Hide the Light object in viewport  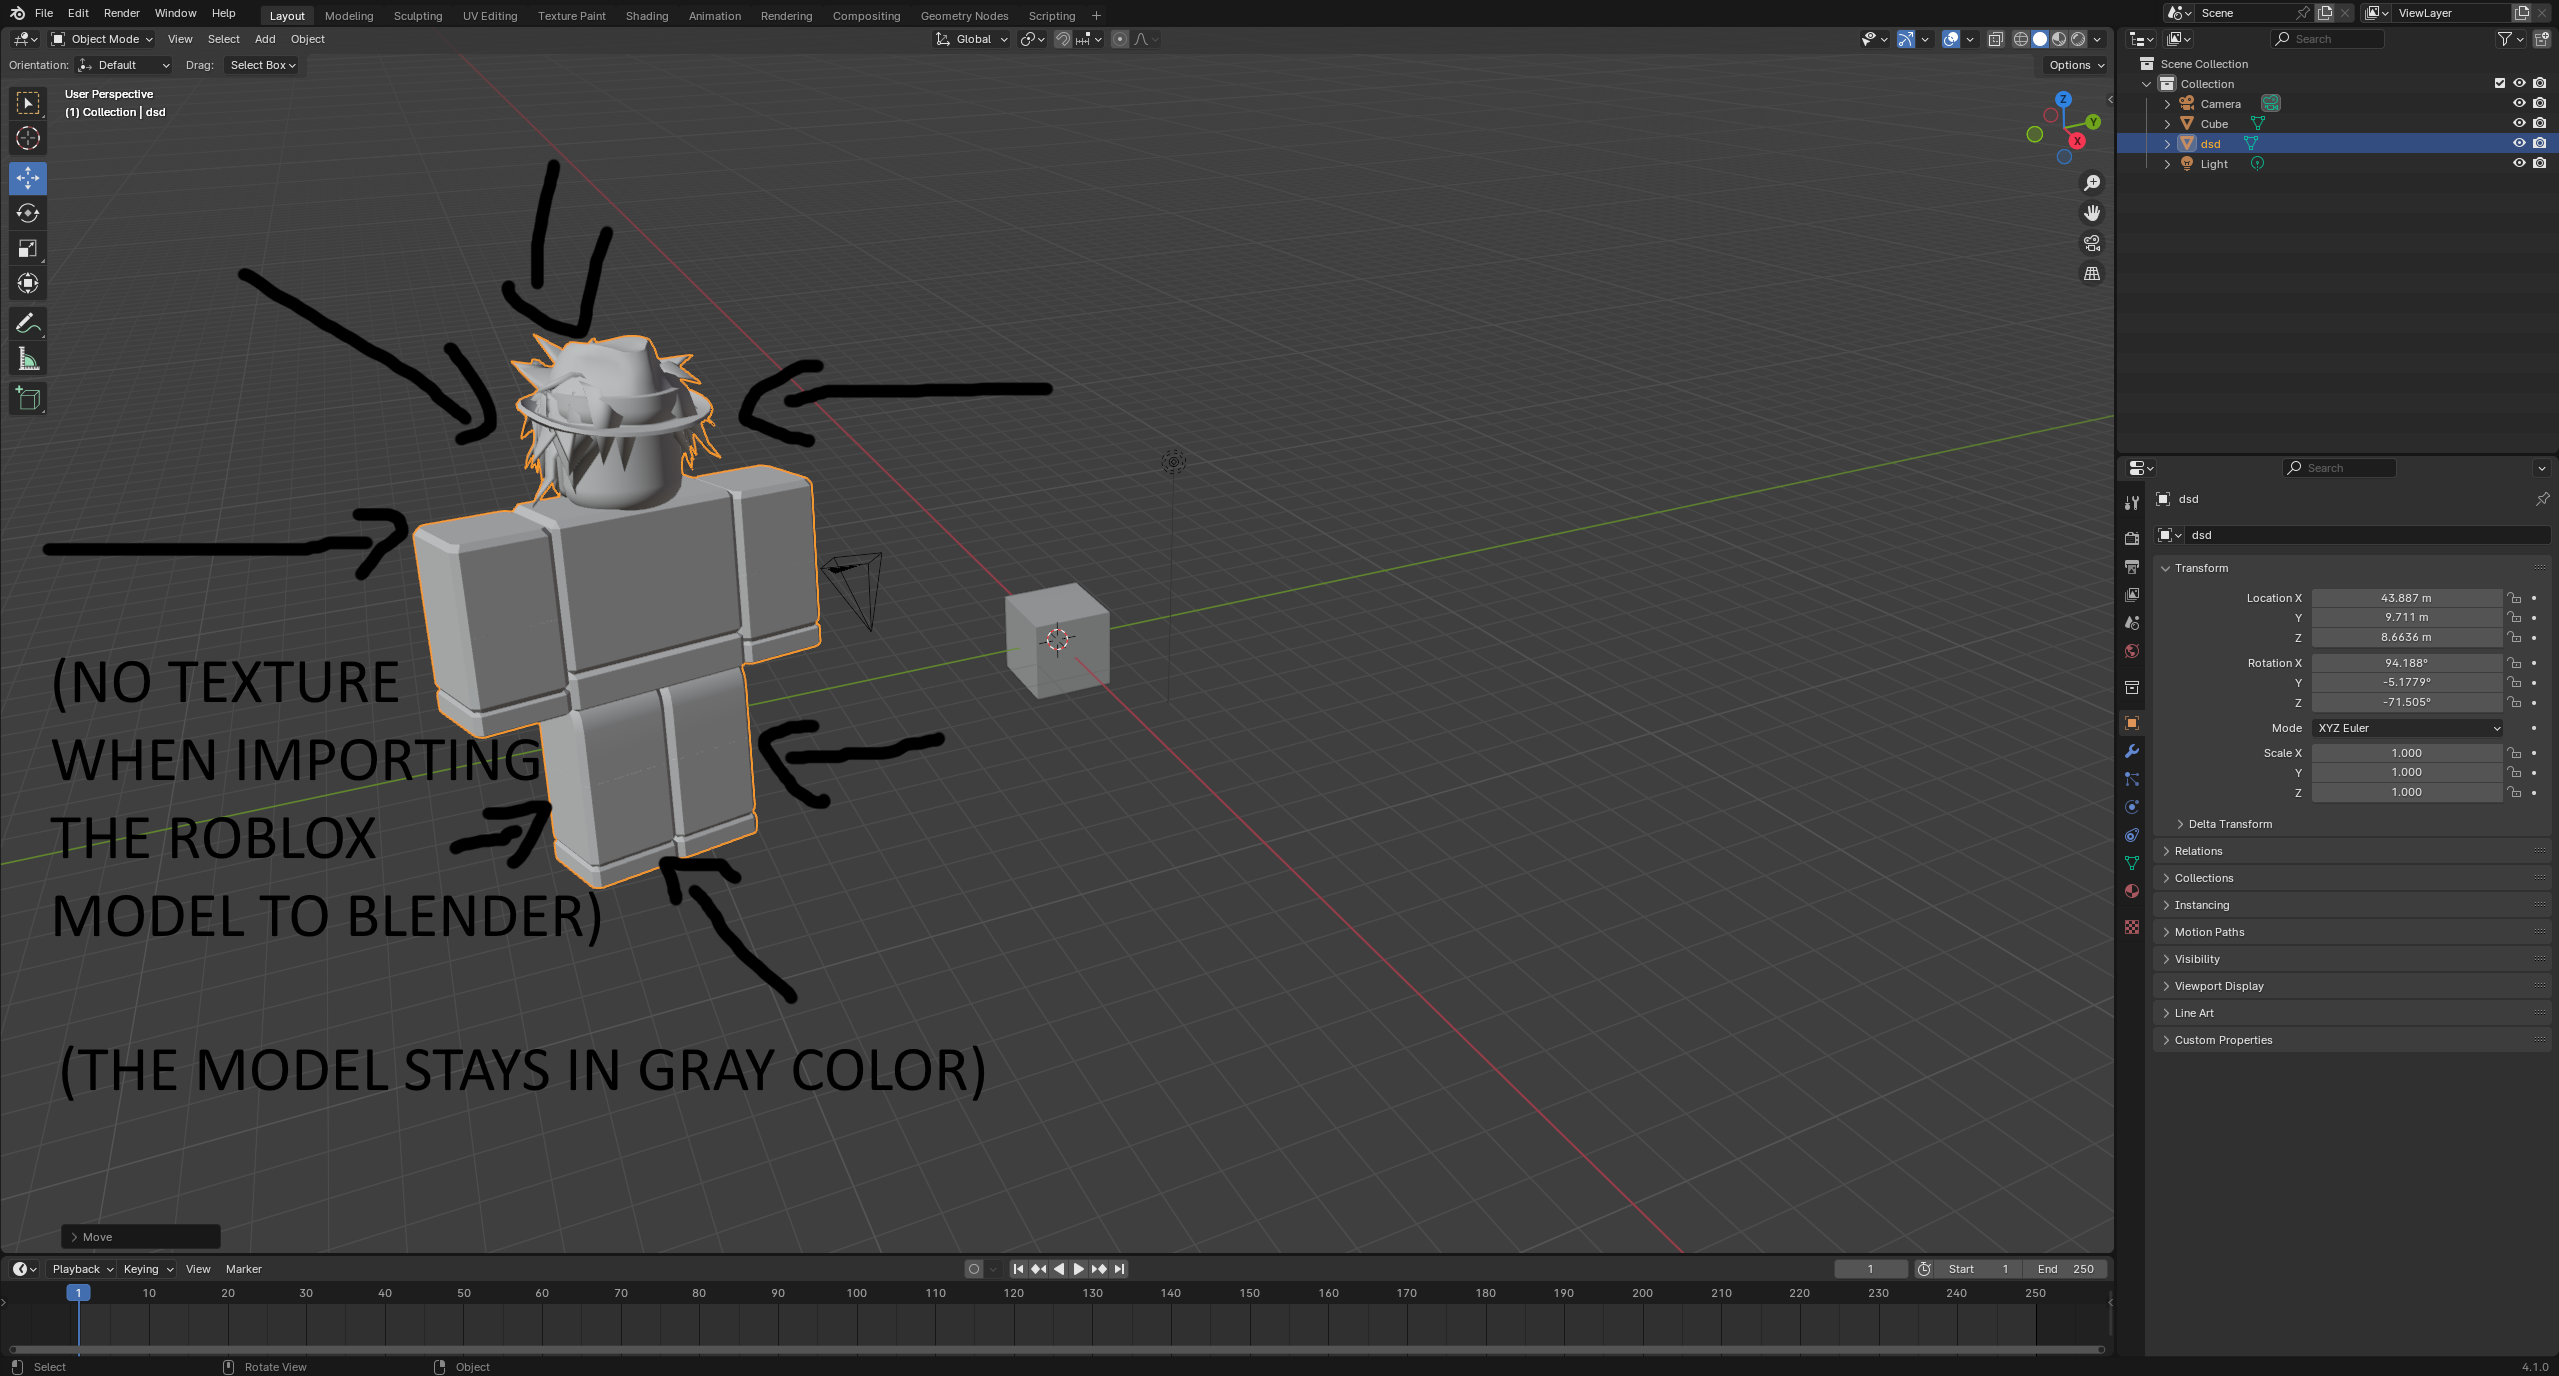pyautogui.click(x=2519, y=163)
